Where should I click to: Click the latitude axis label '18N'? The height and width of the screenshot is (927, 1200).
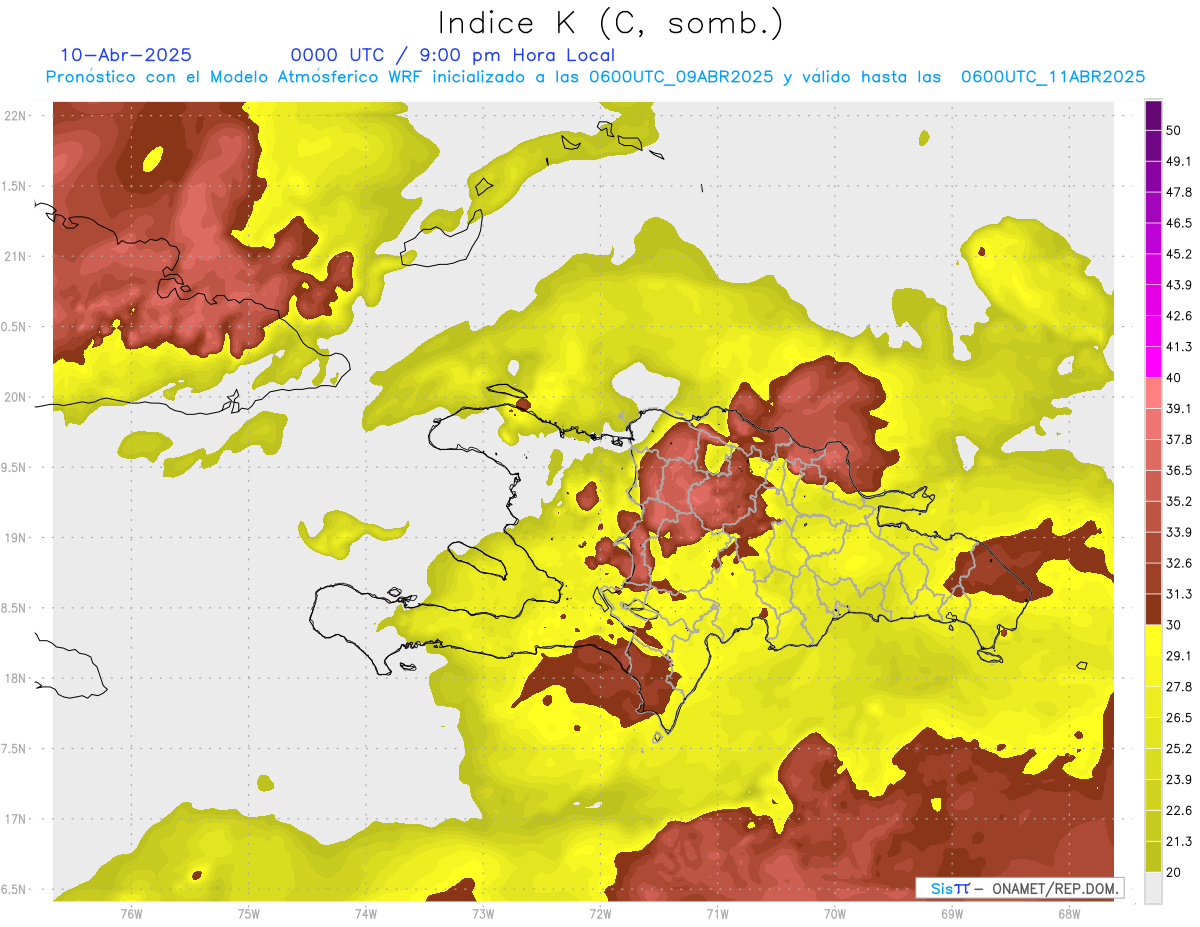coord(15,678)
